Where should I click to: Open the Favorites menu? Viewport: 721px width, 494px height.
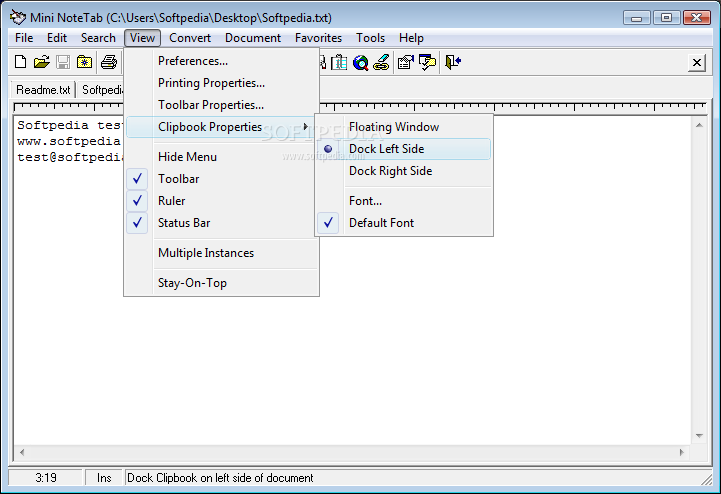(x=318, y=38)
